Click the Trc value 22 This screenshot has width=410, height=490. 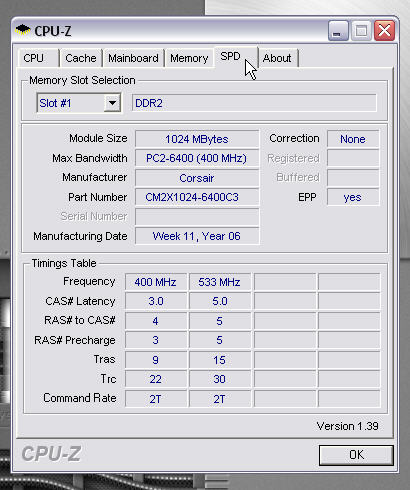click(x=156, y=379)
